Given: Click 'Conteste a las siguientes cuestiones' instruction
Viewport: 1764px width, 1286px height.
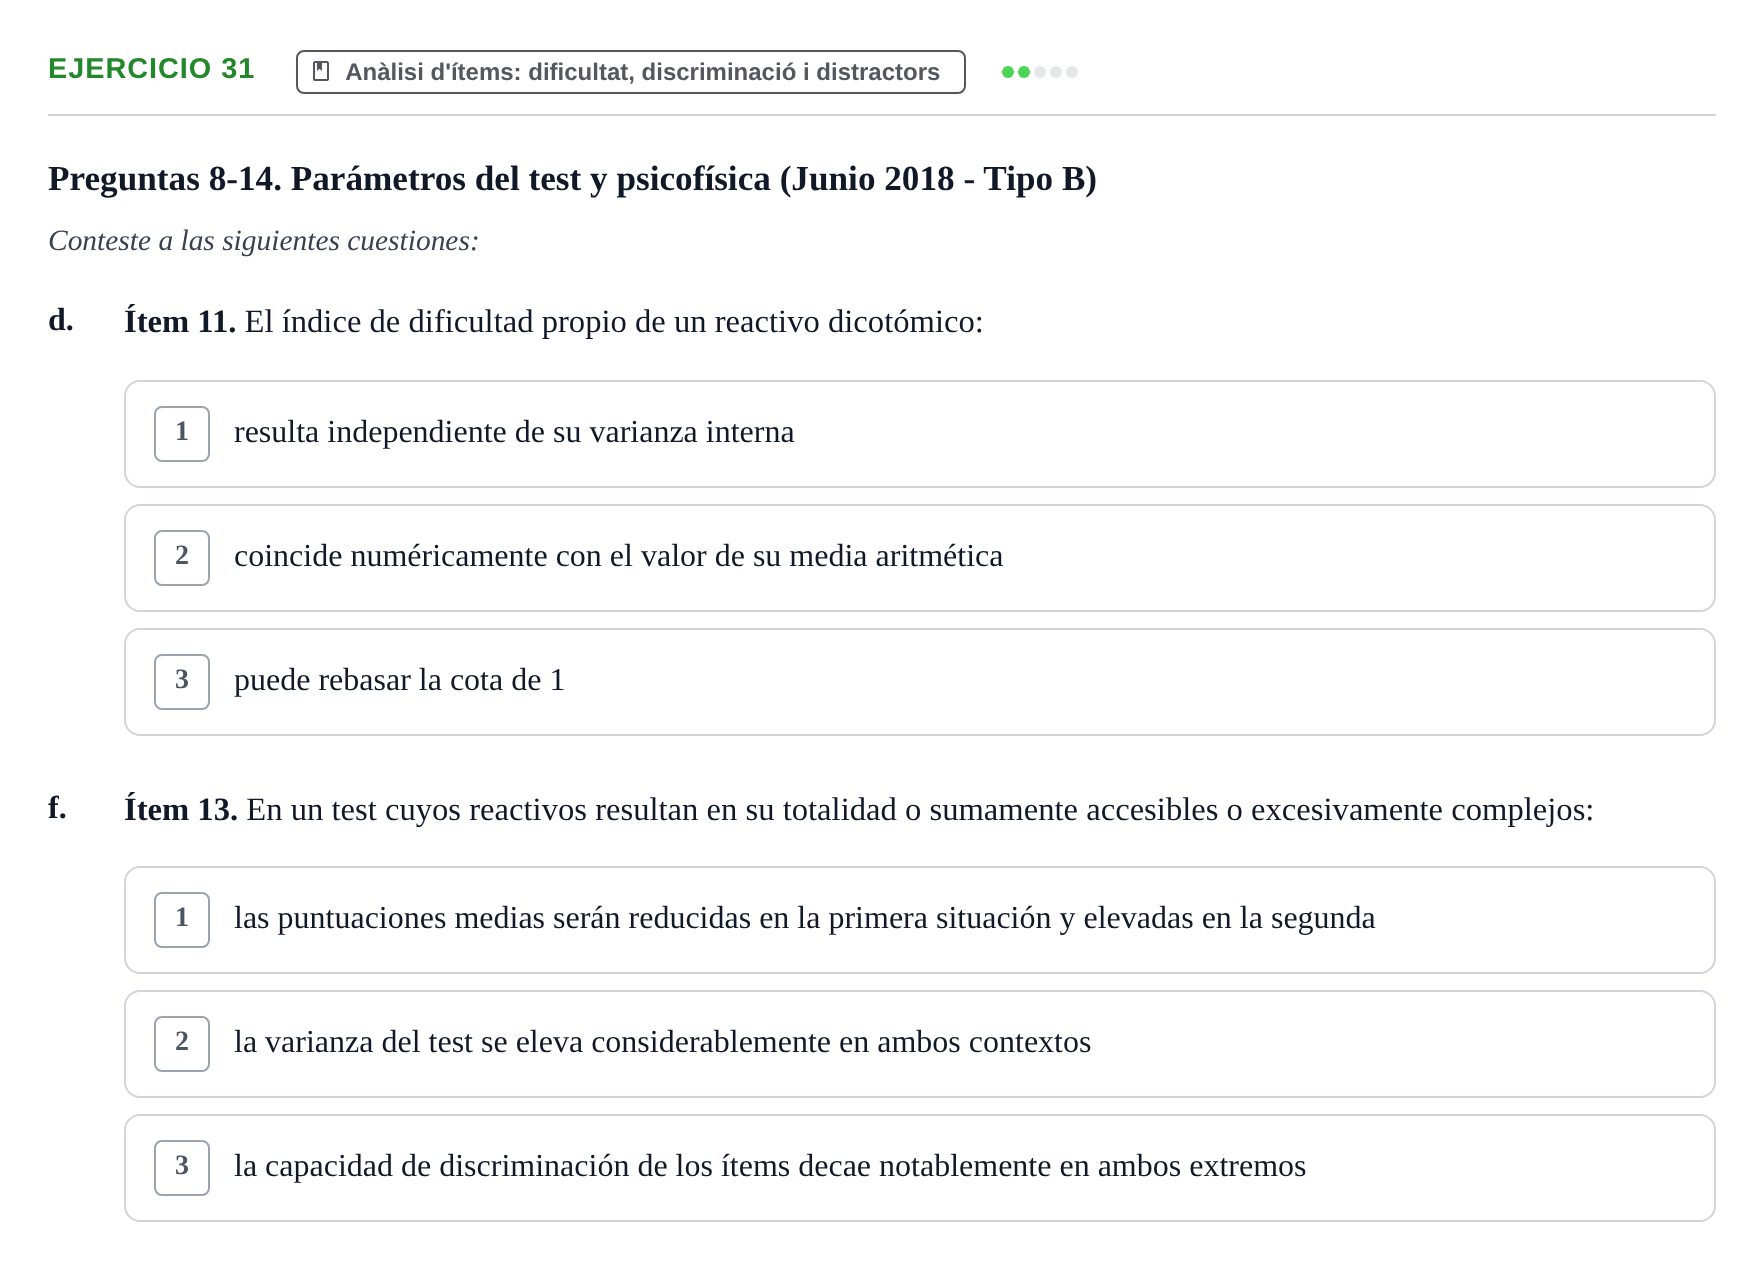Looking at the screenshot, I should click(263, 241).
